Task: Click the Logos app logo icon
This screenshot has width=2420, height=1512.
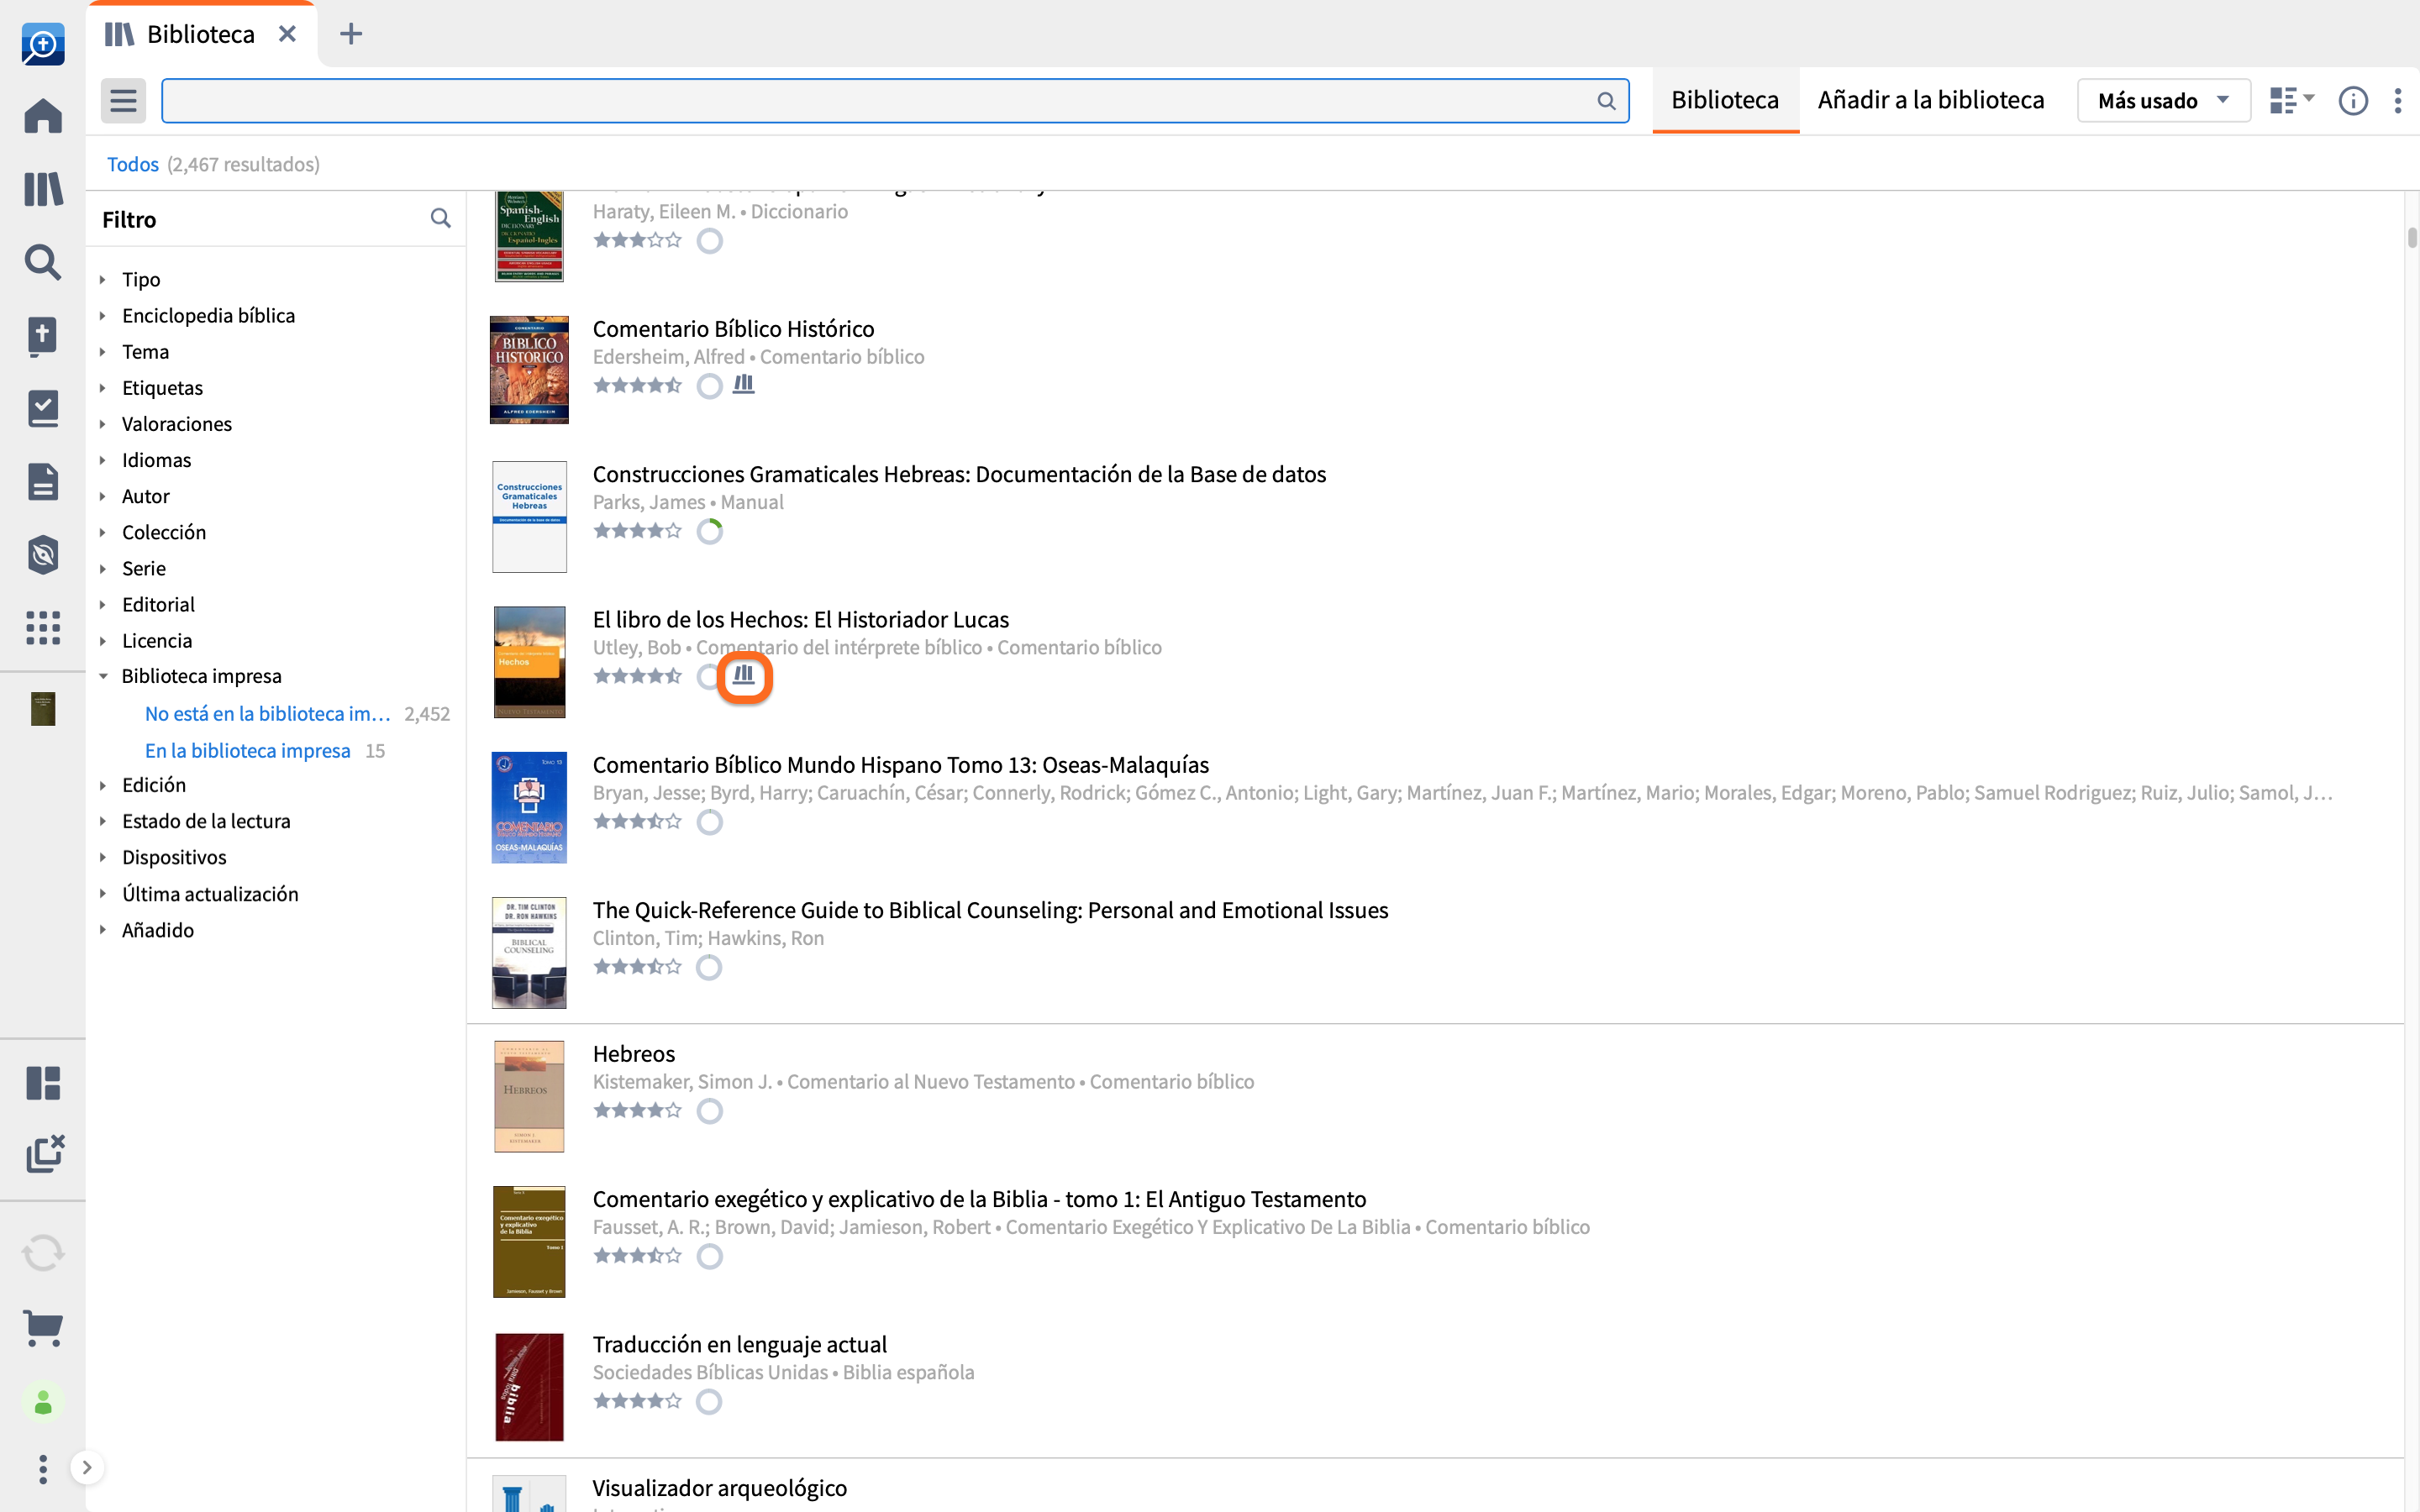Action: [x=43, y=44]
